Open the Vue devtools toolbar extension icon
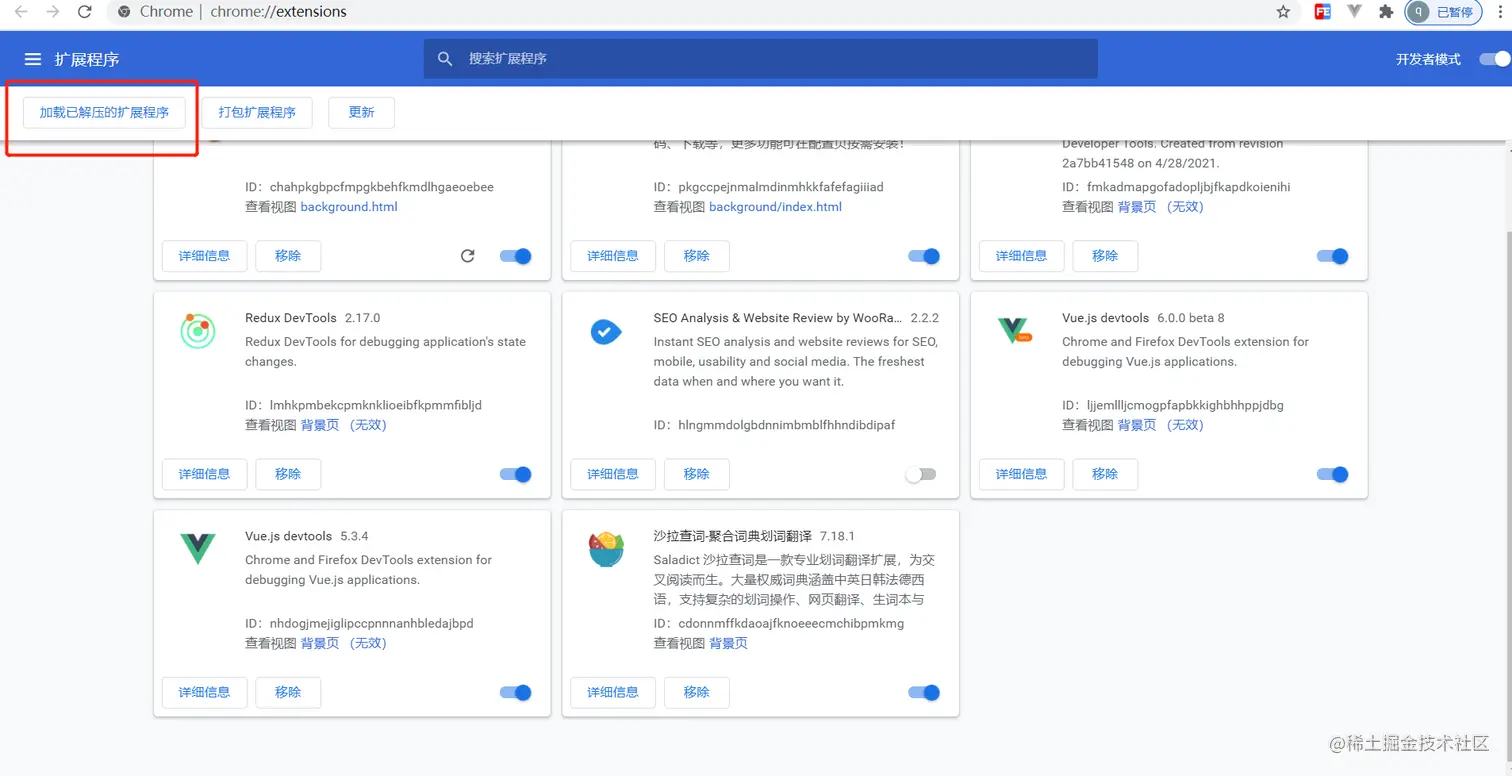The width and height of the screenshot is (1512, 776). pos(1354,12)
